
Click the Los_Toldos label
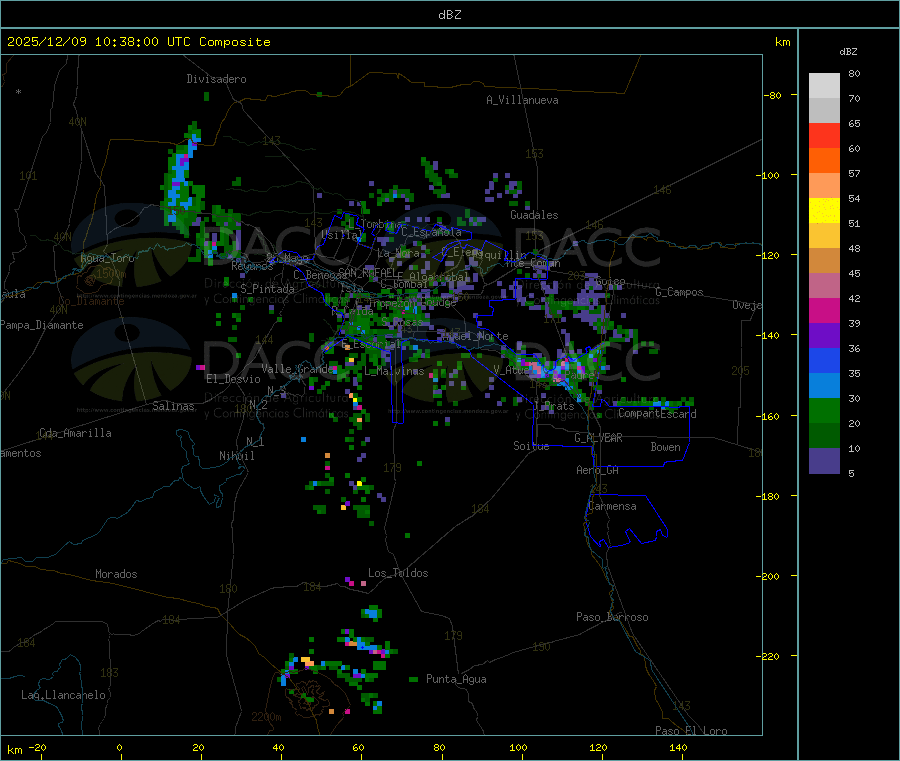pyautogui.click(x=398, y=573)
